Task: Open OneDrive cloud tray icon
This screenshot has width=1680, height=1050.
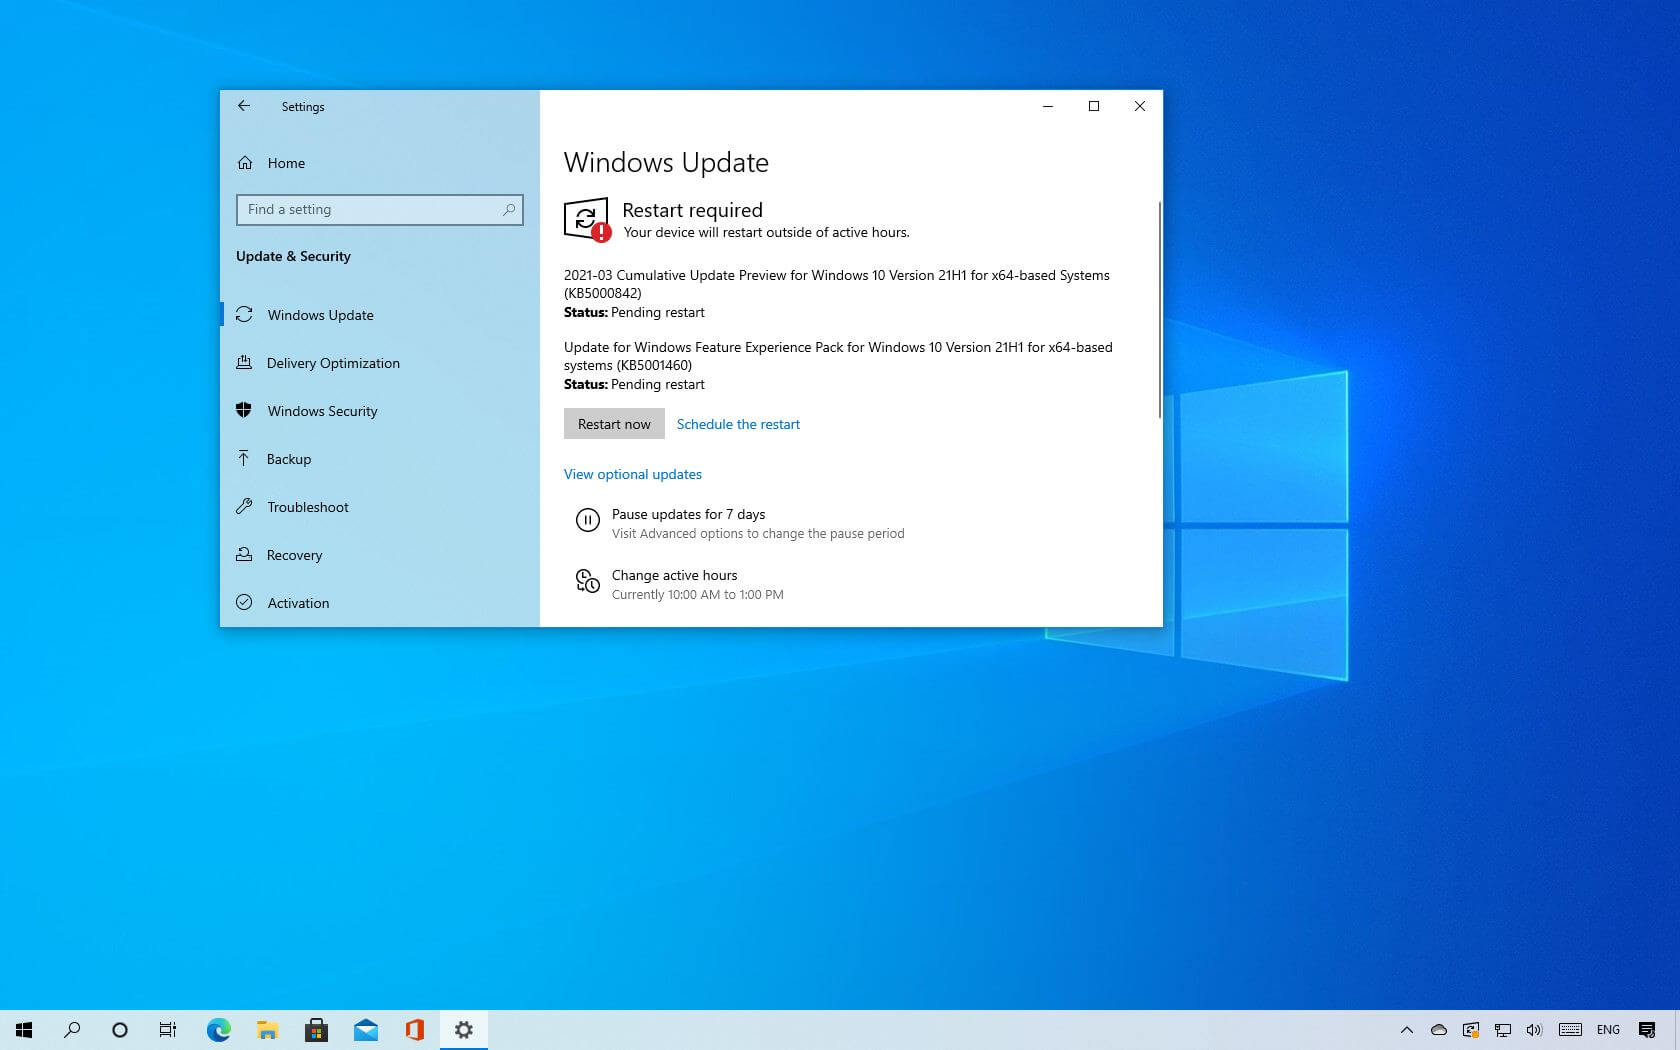Action: tap(1439, 1030)
